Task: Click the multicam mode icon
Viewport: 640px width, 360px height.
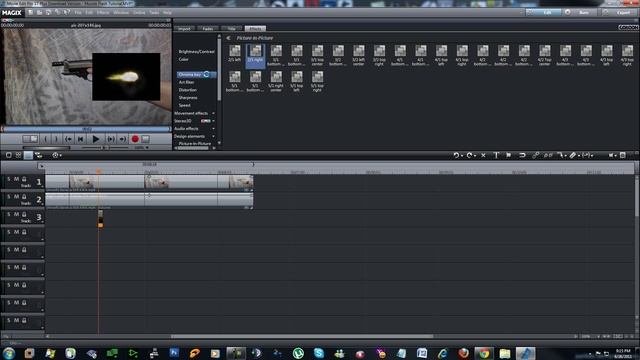Action: pyautogui.click(x=39, y=155)
